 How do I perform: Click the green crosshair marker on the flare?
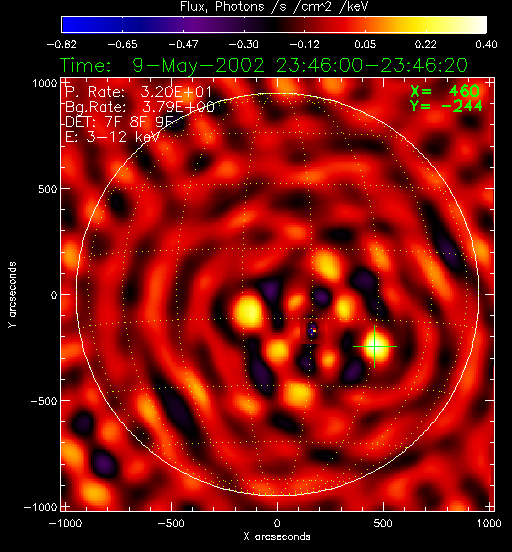pyautogui.click(x=375, y=346)
